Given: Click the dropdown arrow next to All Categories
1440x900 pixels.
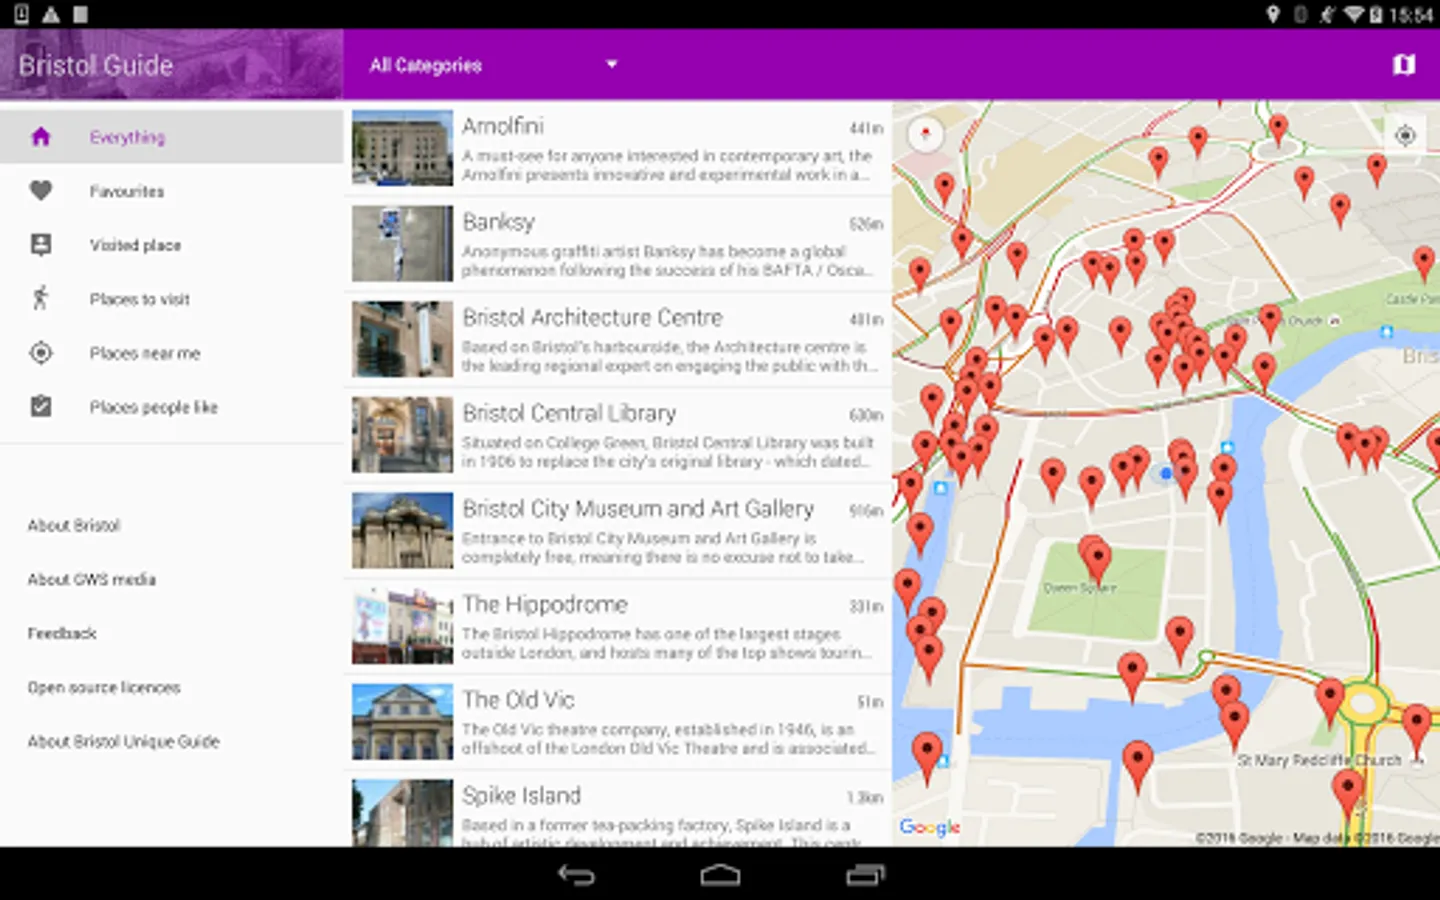Looking at the screenshot, I should (x=612, y=64).
